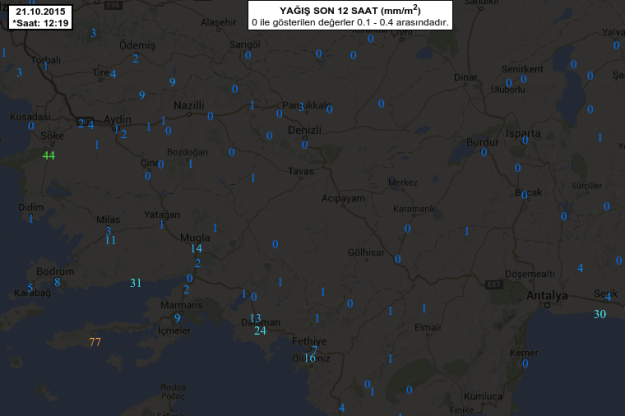The image size is (625, 416).
Task: Select the 30 rainfall value below Serik
Action: click(x=599, y=314)
